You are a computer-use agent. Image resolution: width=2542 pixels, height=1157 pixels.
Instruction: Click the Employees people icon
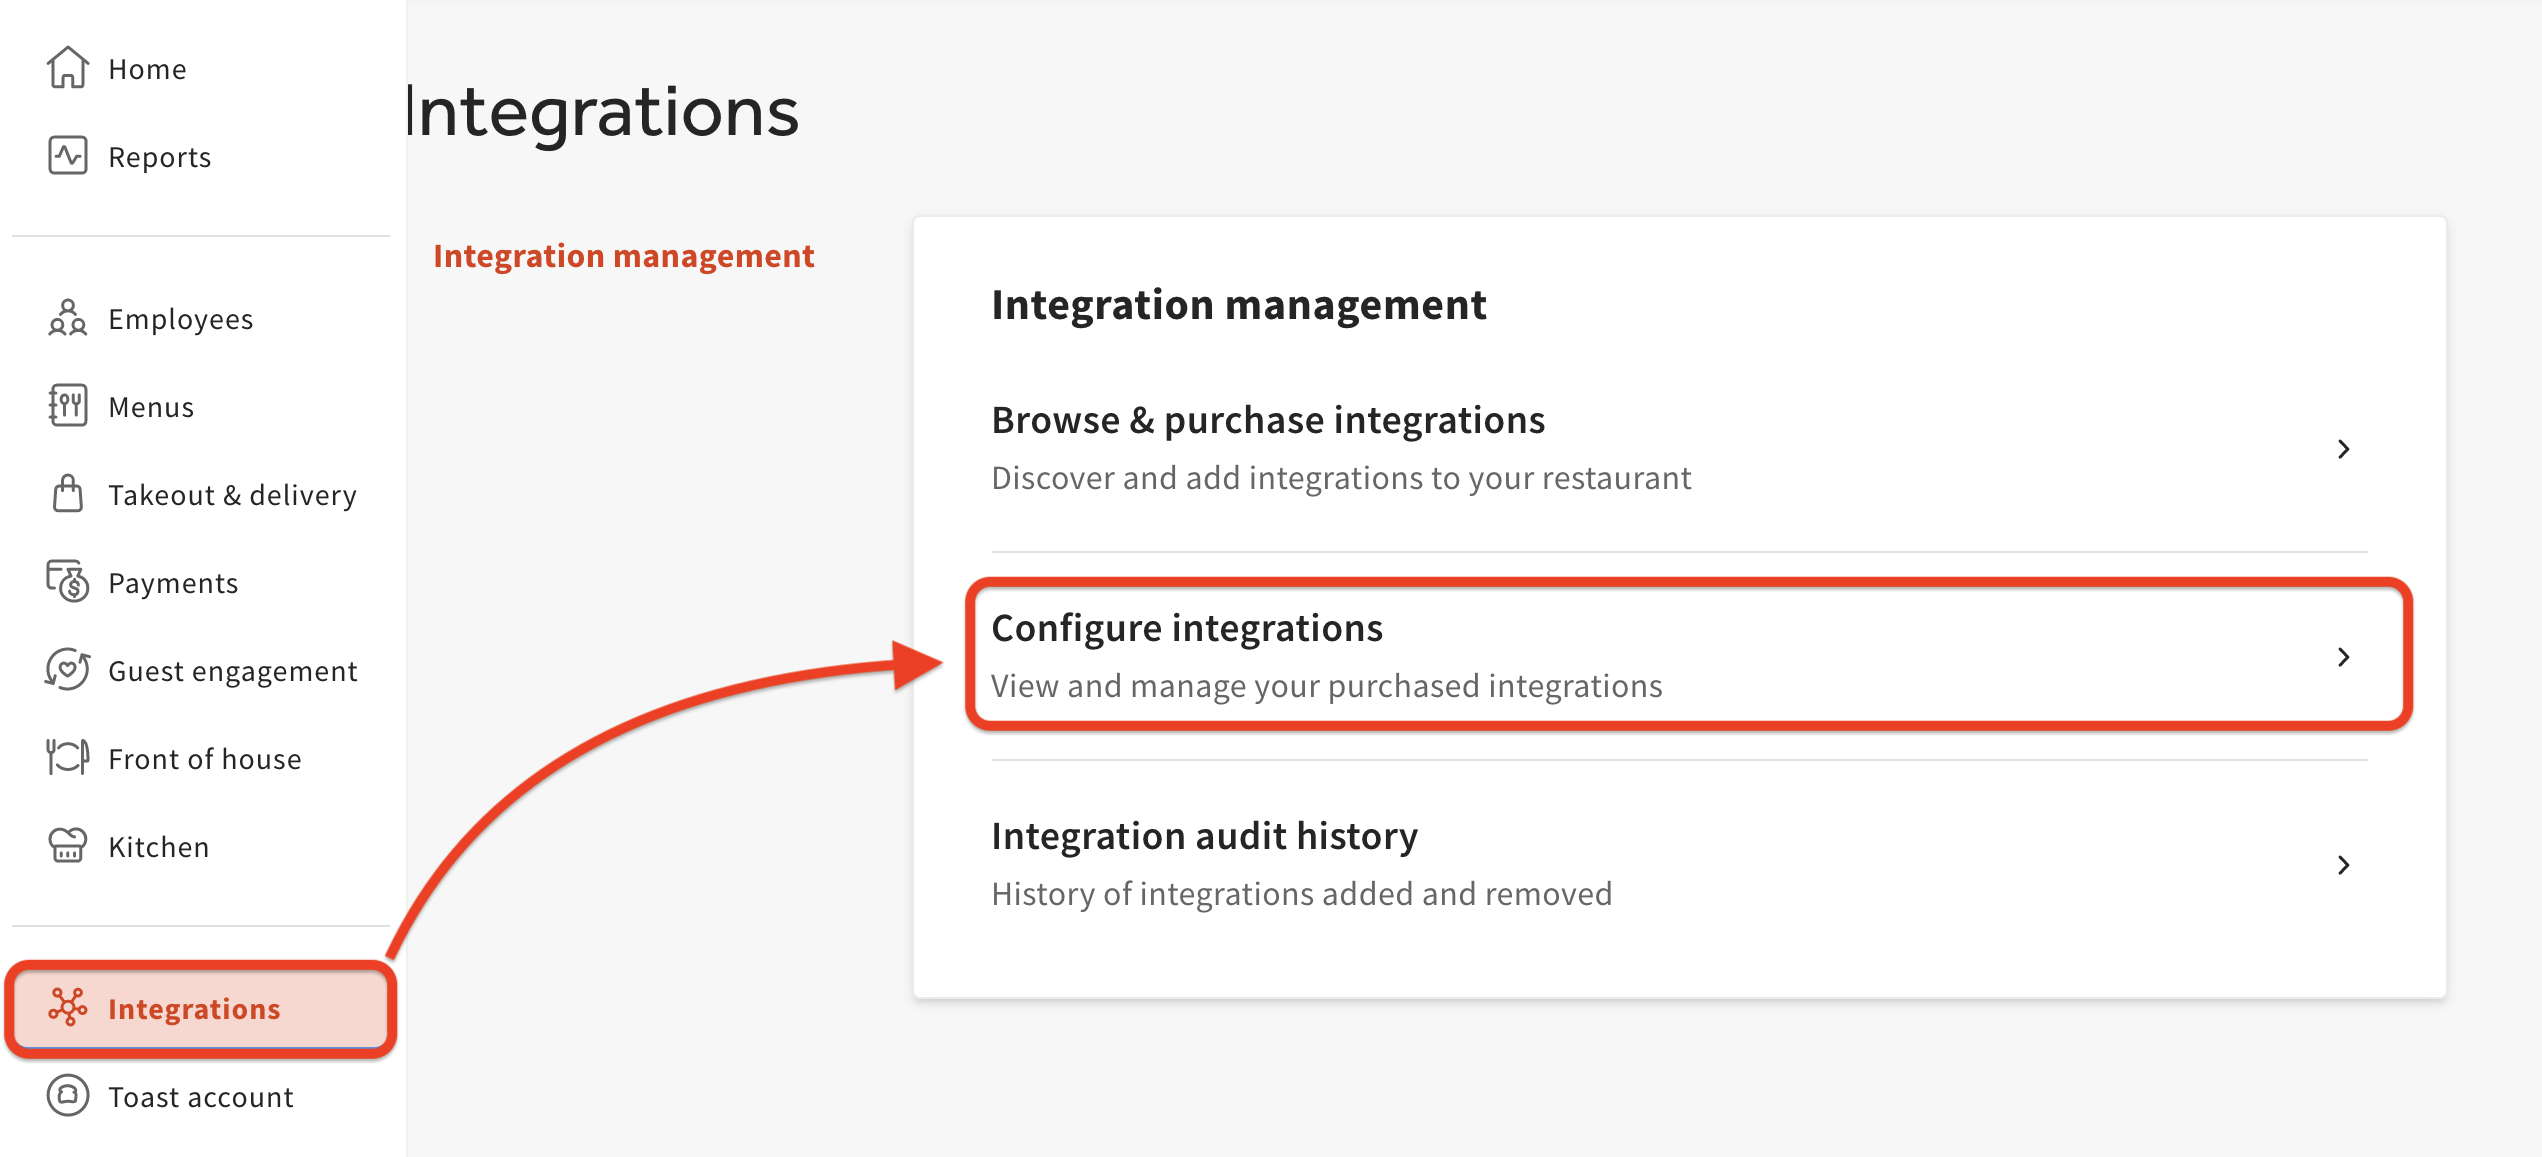pyautogui.click(x=67, y=318)
